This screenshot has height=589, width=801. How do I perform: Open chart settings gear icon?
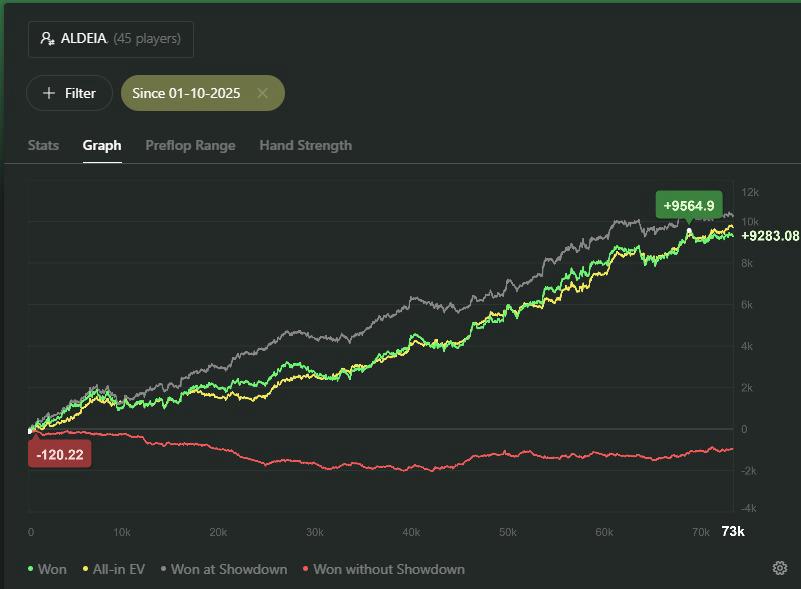780,568
